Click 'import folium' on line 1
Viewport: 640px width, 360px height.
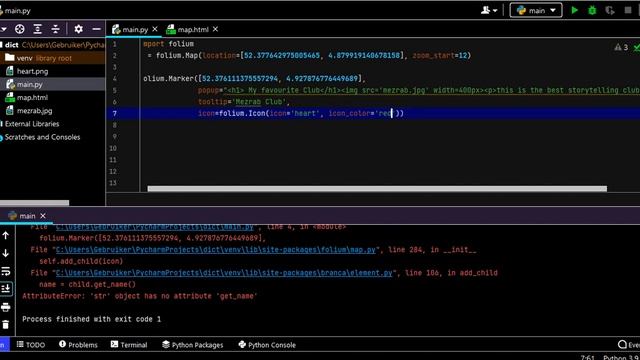168,44
